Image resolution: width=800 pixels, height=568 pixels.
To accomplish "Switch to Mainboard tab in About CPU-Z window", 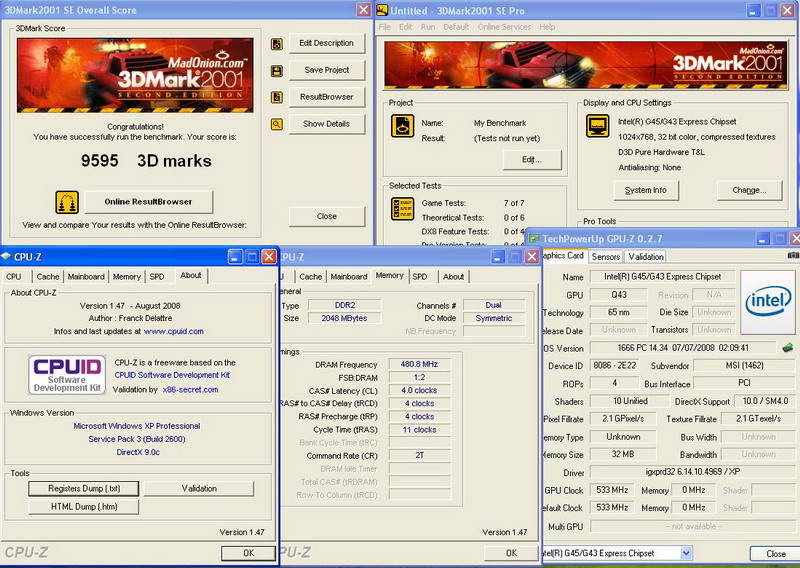I will pyautogui.click(x=86, y=277).
